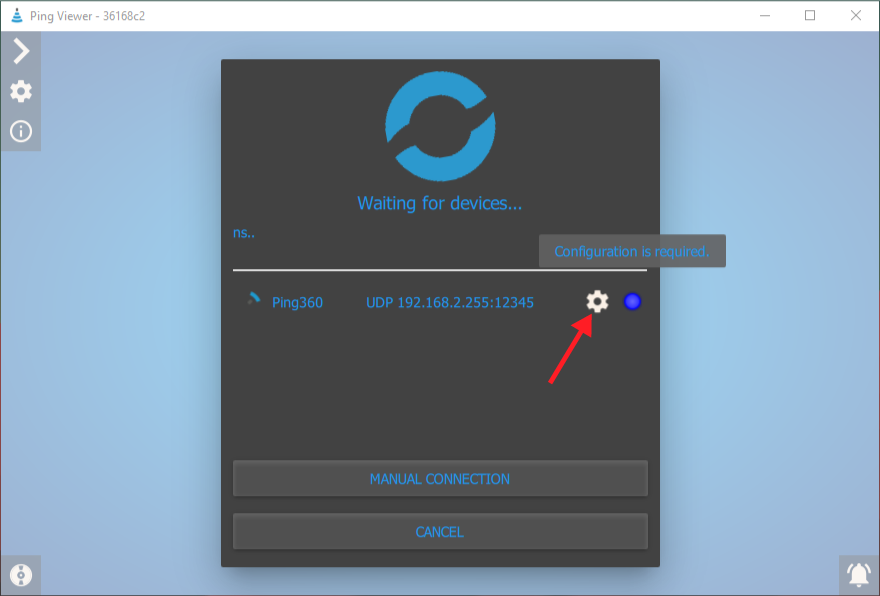This screenshot has height=596, width=880.
Task: Open Ping360 configuration gear icon
Action: (597, 301)
